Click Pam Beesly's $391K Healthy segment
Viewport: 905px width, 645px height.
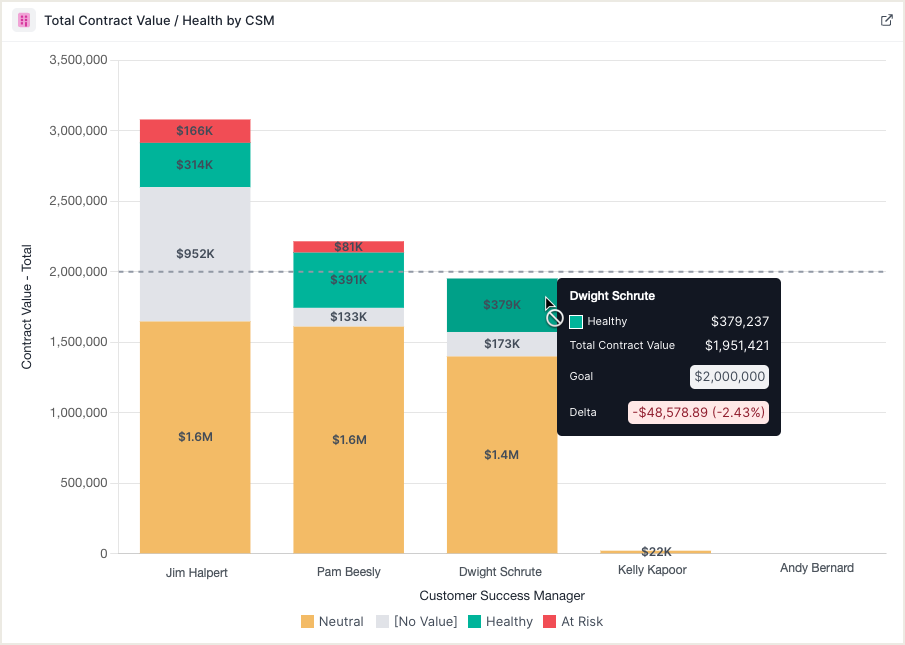[x=348, y=280]
